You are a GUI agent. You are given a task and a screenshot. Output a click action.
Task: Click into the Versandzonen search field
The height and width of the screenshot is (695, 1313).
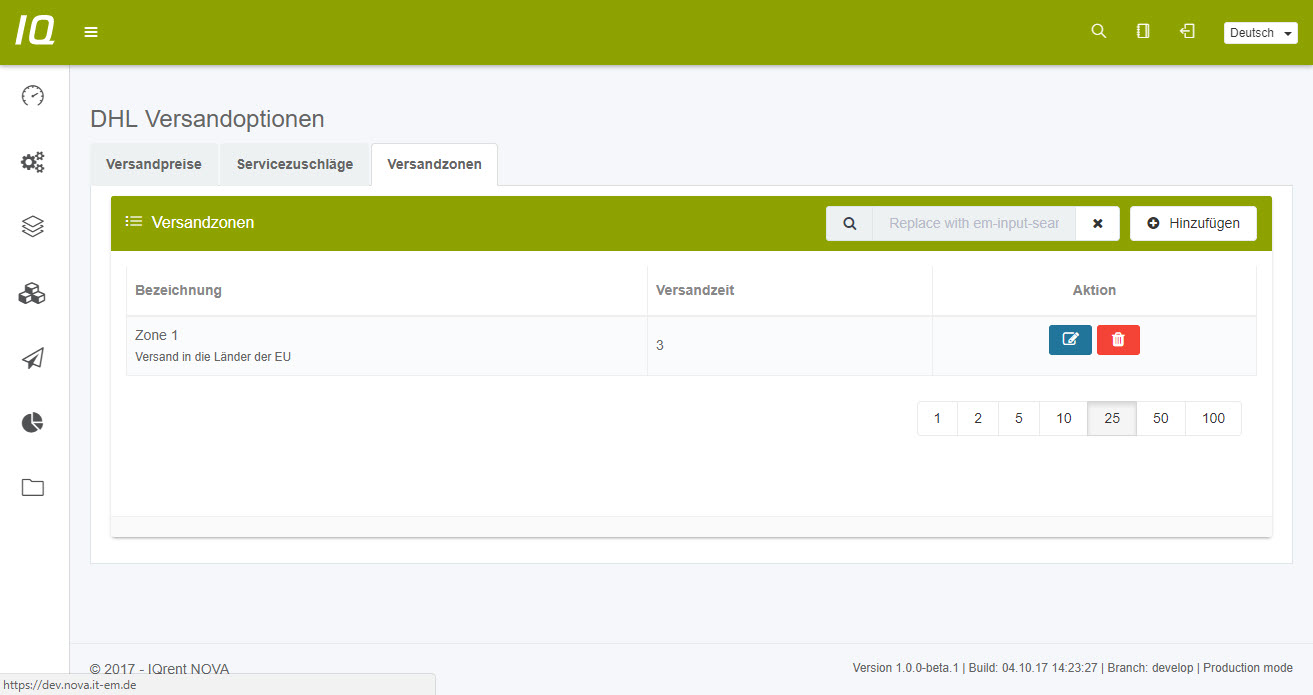(973, 223)
